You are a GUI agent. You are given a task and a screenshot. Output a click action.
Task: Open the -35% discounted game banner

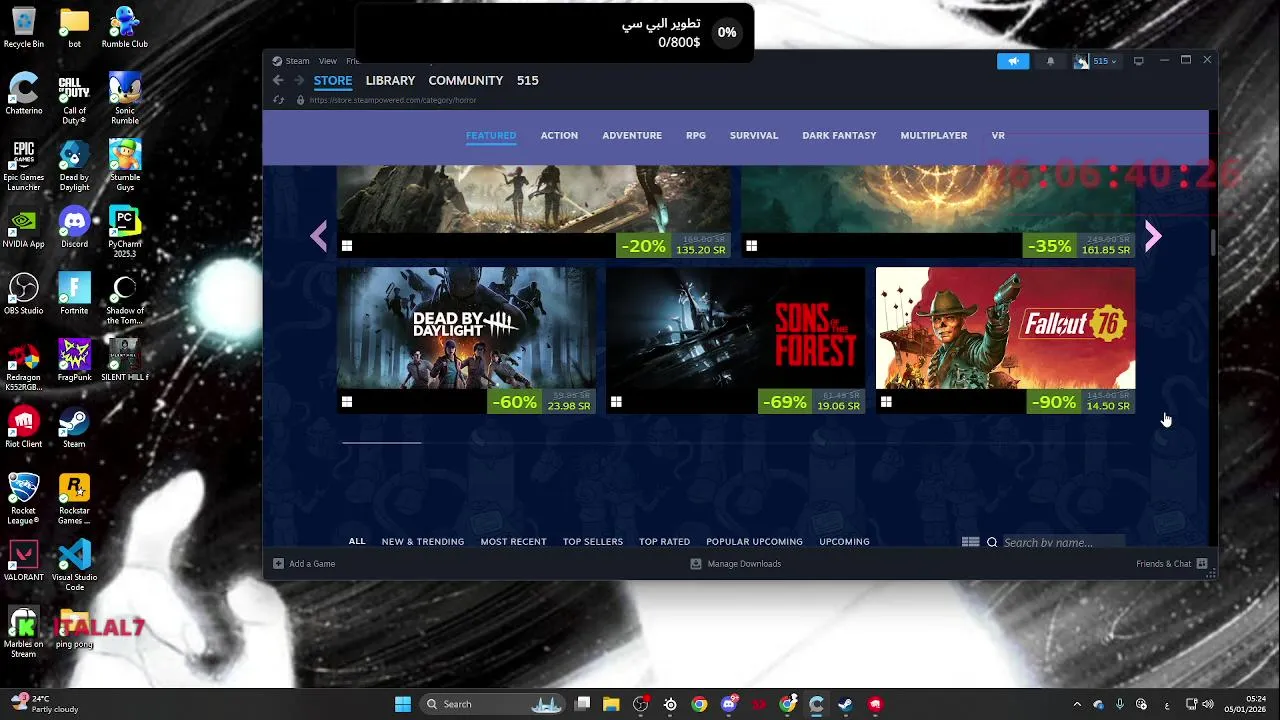click(938, 212)
